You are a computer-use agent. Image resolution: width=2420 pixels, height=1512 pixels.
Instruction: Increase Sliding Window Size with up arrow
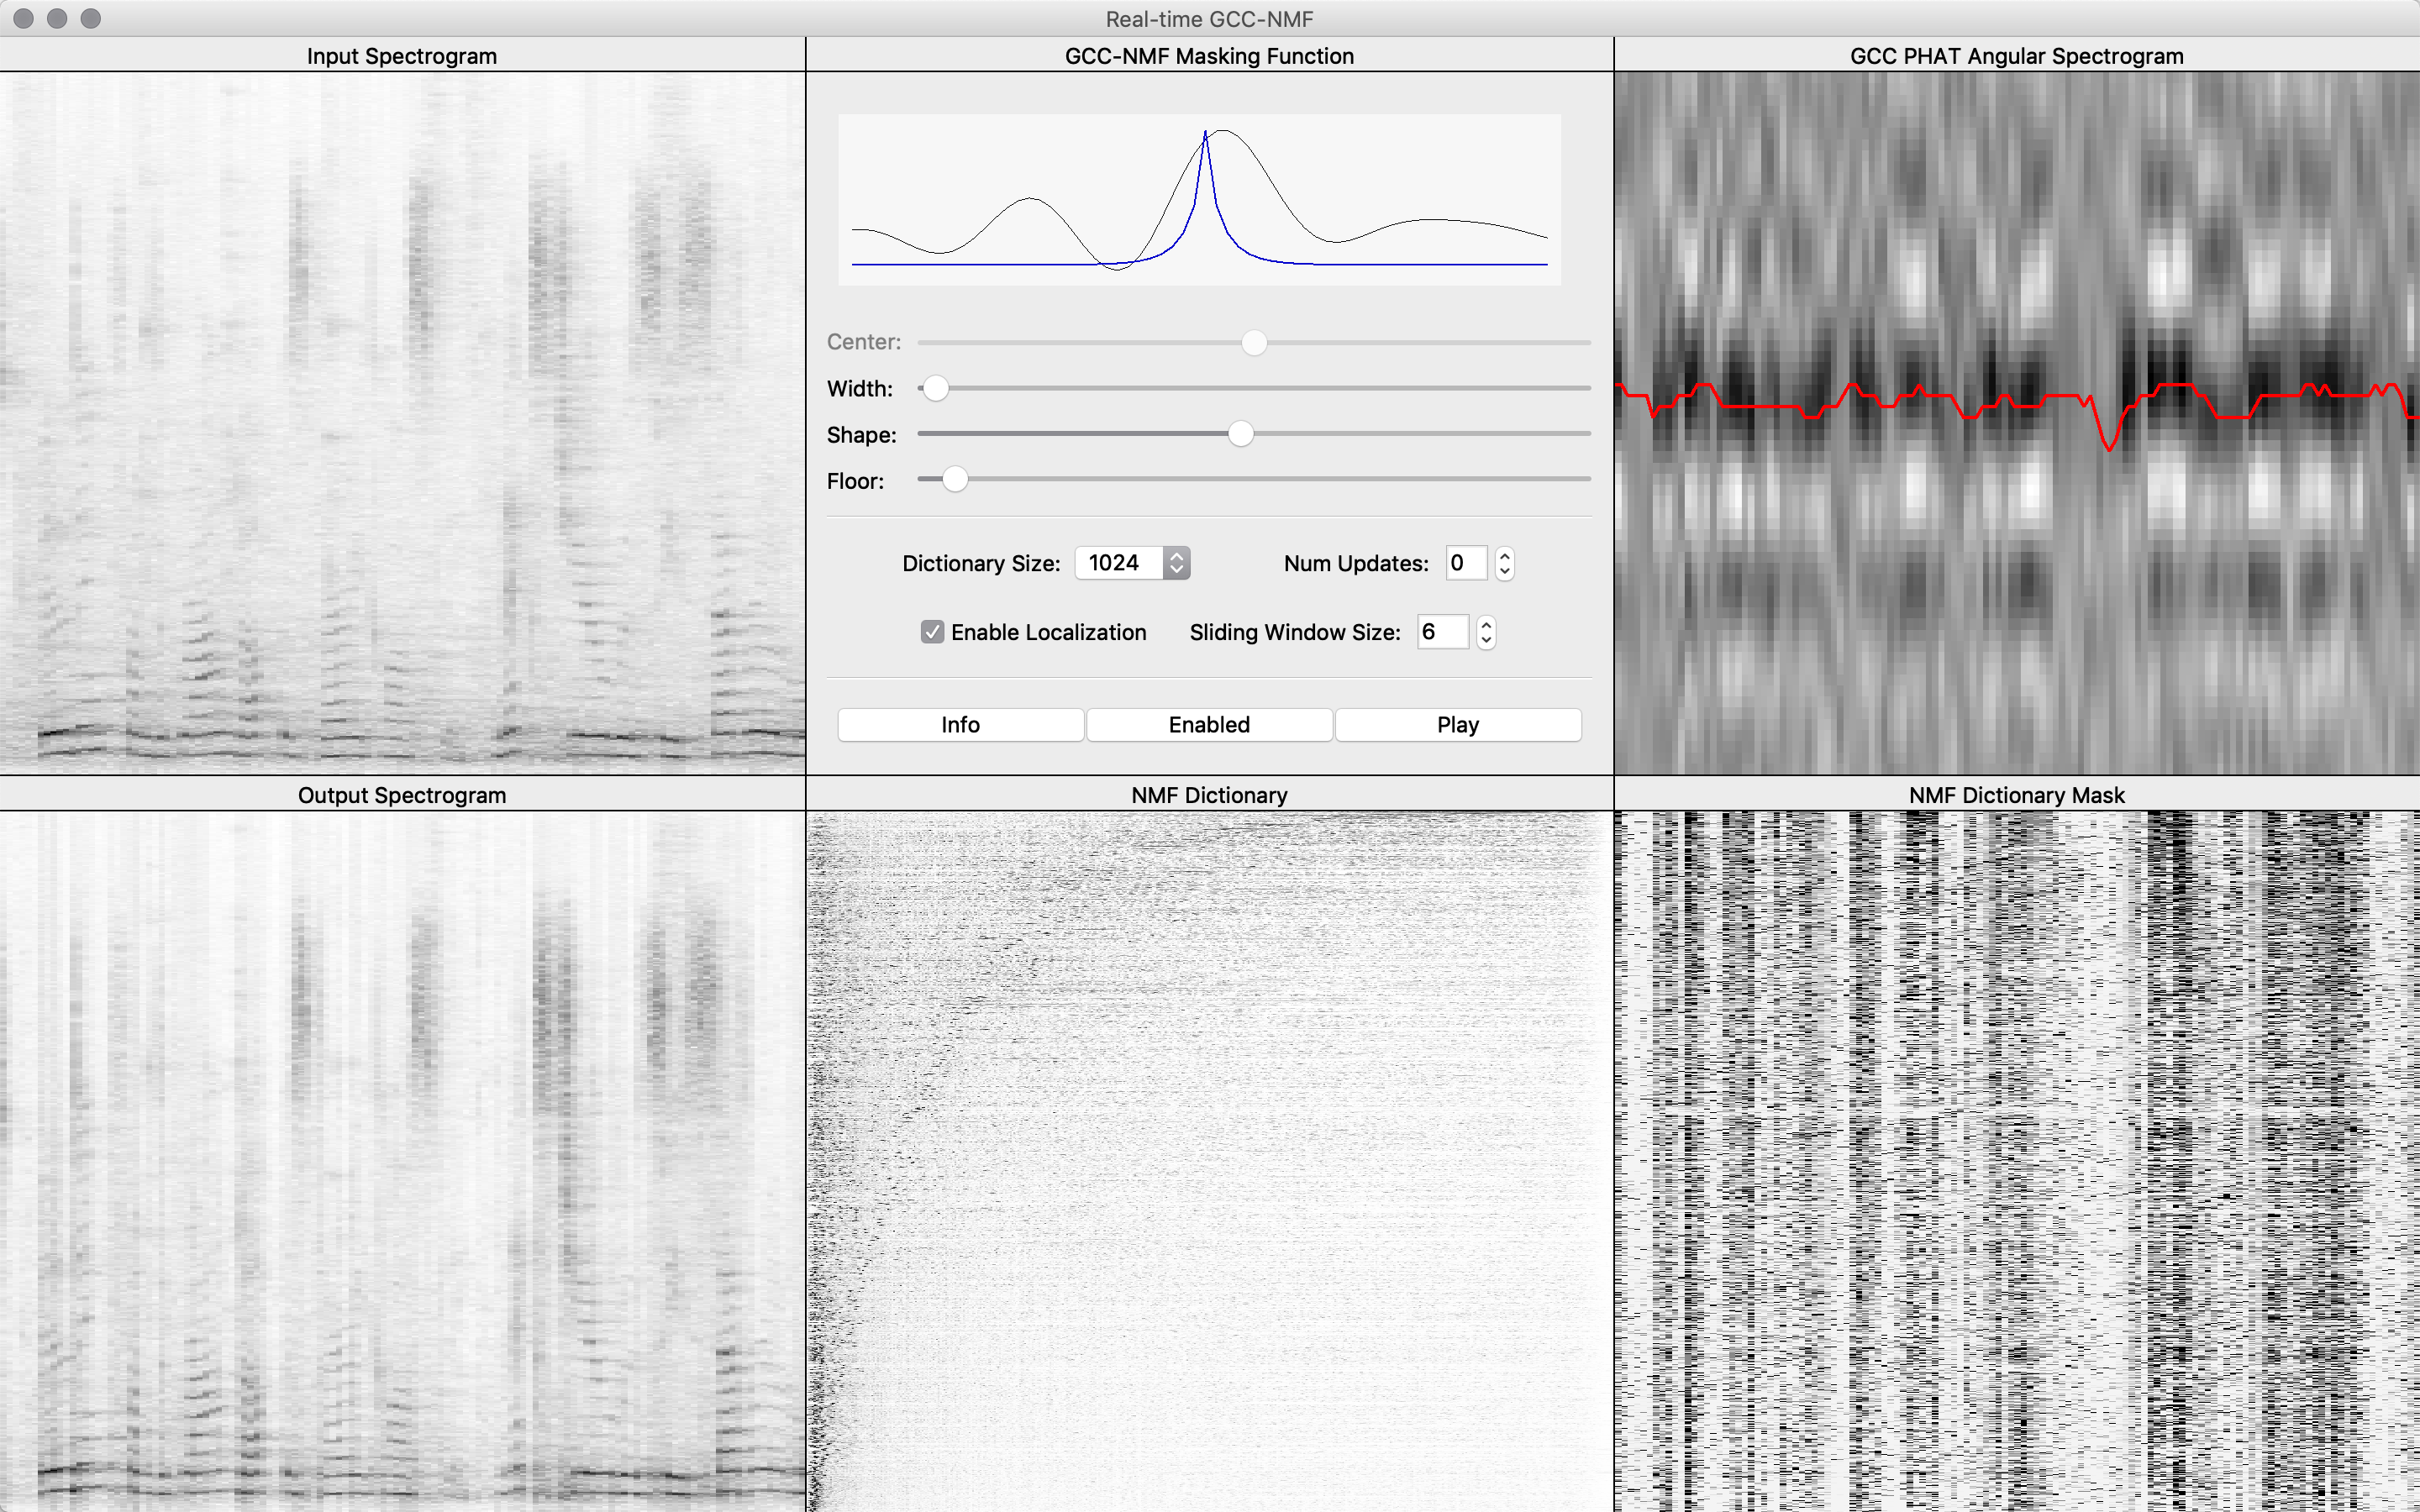[x=1486, y=624]
